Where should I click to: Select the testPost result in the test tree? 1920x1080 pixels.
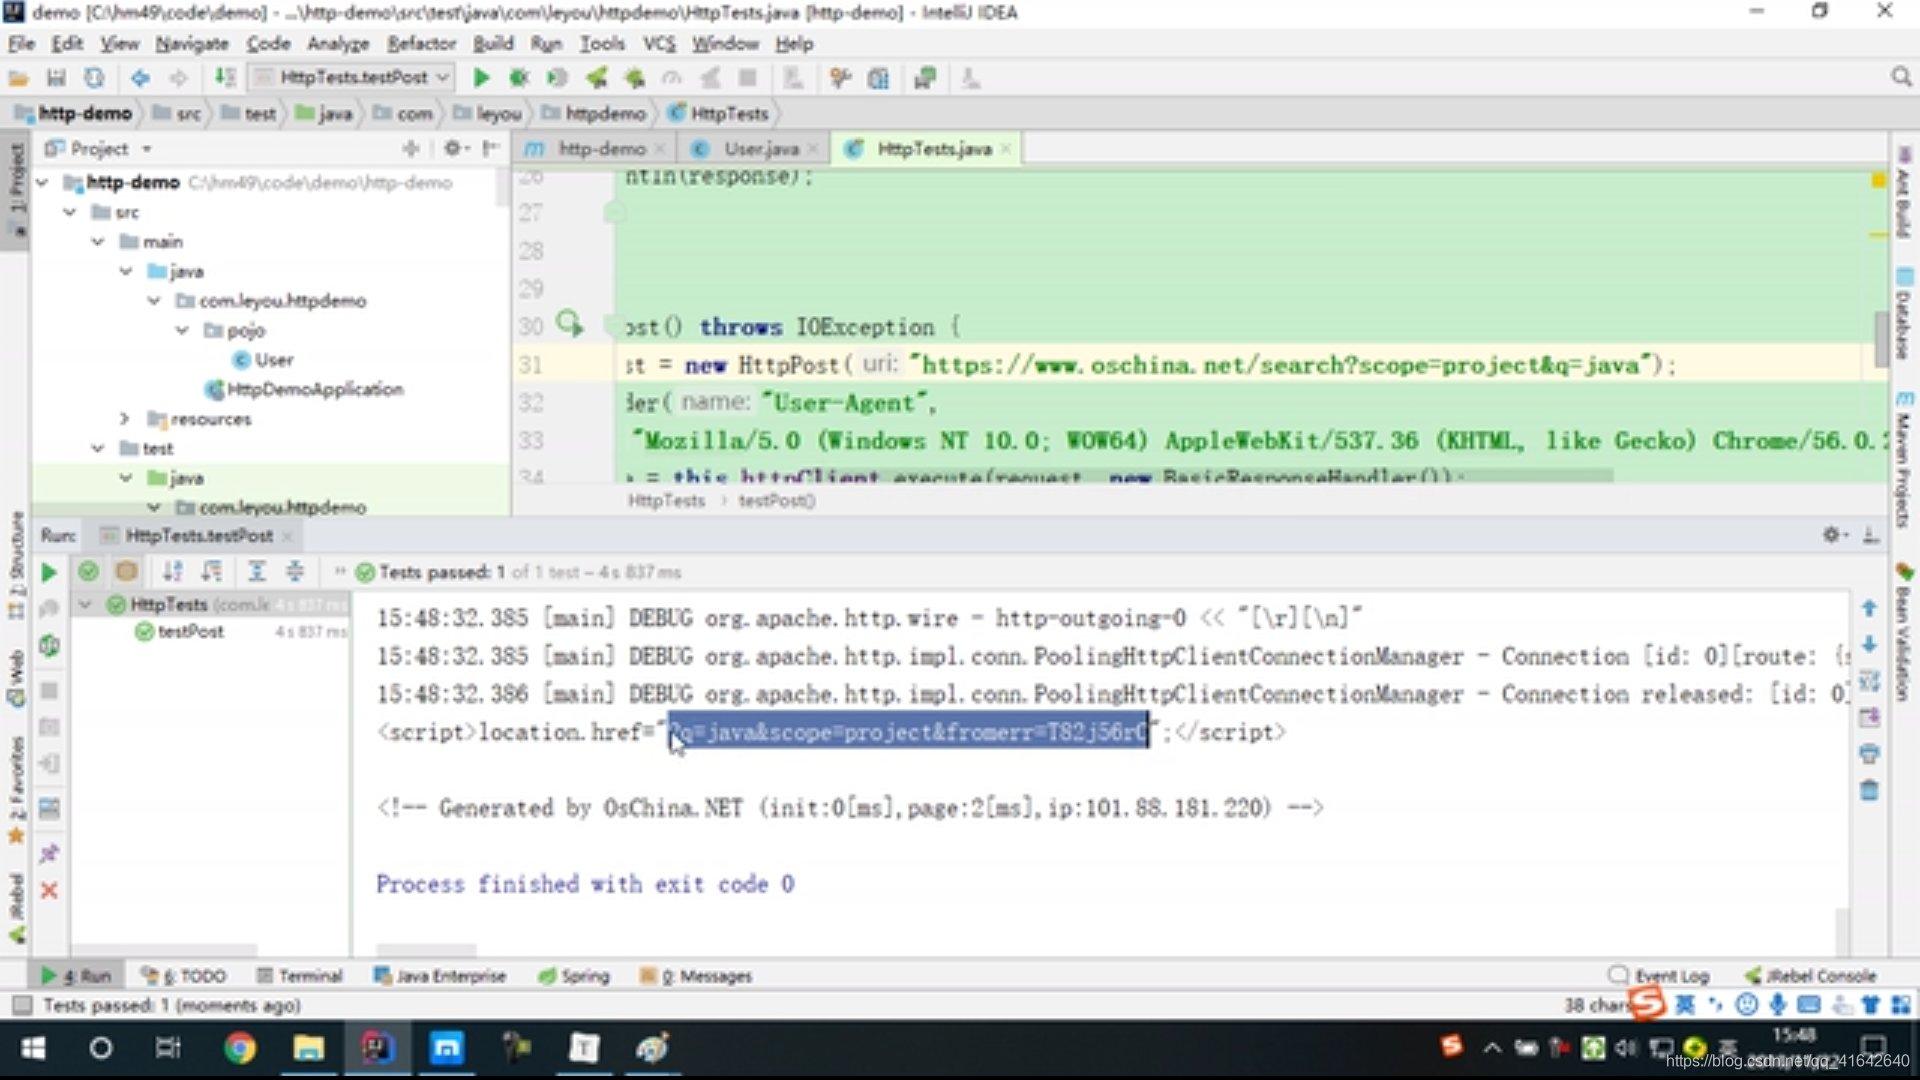pyautogui.click(x=190, y=631)
